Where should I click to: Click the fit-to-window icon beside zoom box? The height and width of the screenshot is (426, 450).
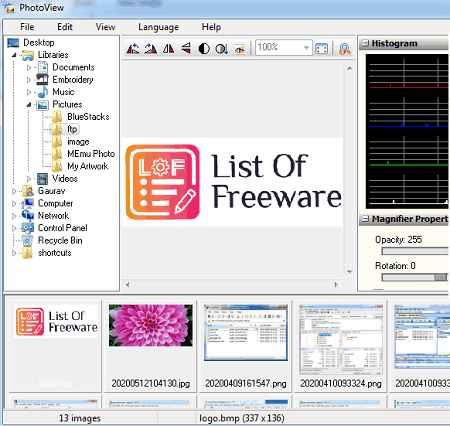pos(321,49)
